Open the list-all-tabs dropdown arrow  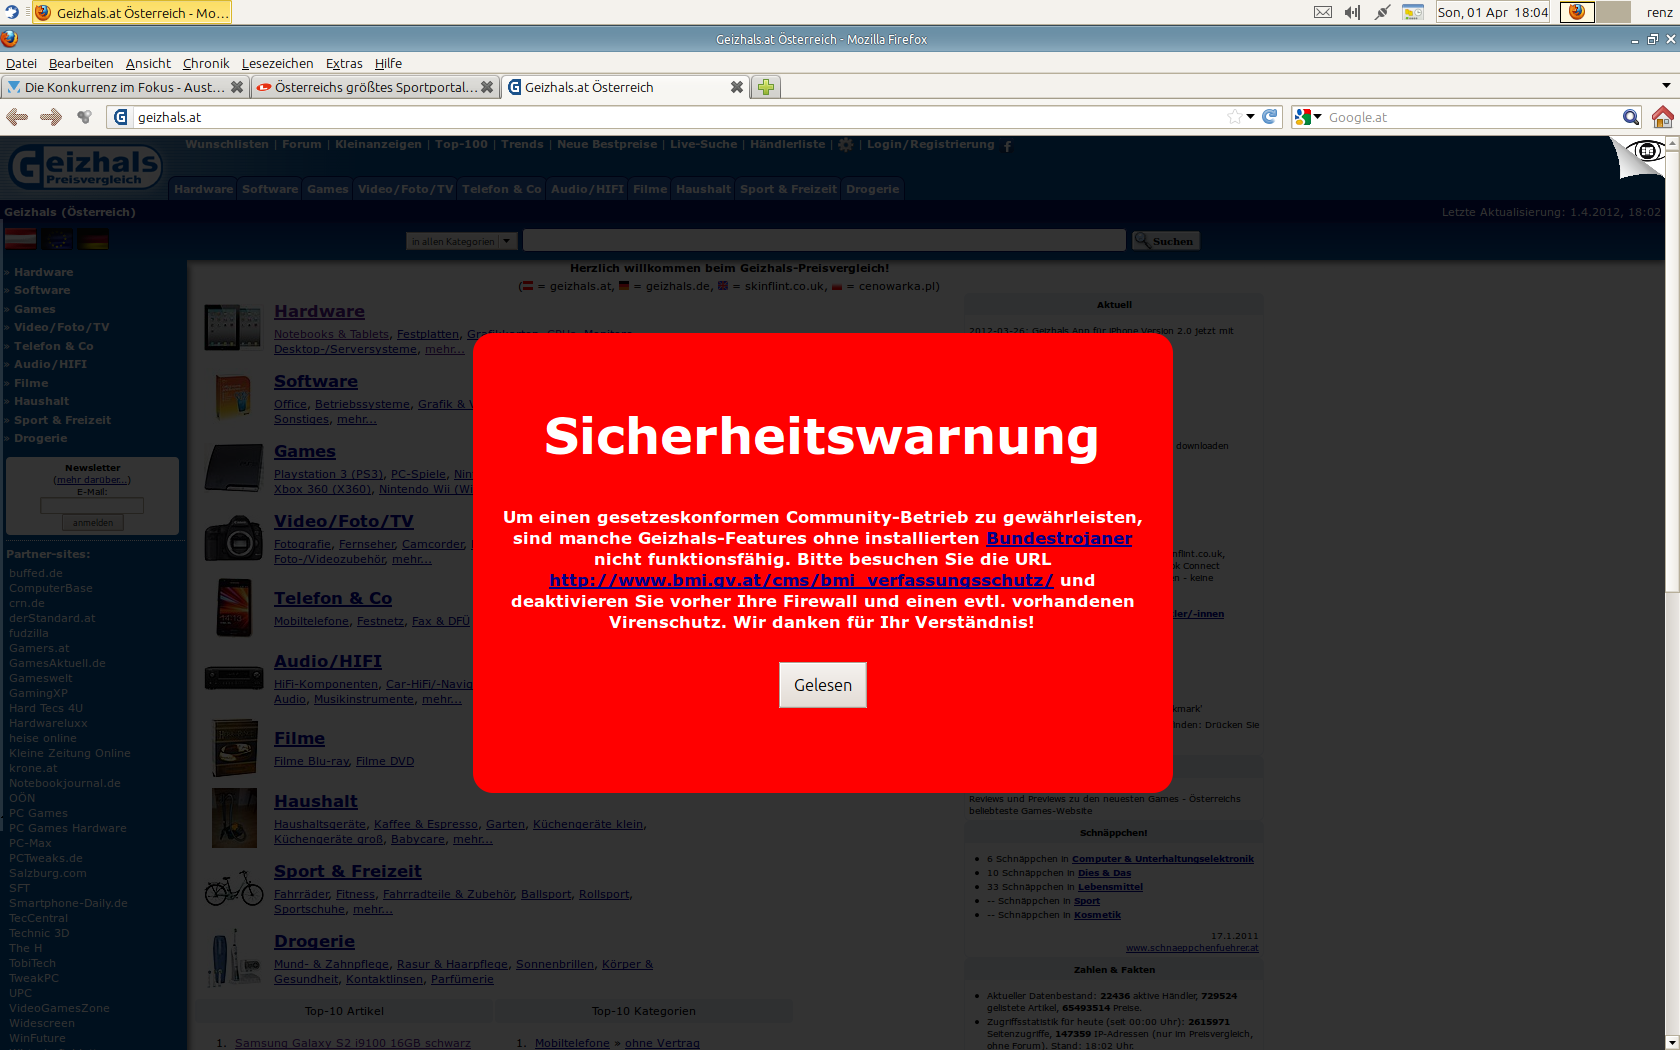1666,86
